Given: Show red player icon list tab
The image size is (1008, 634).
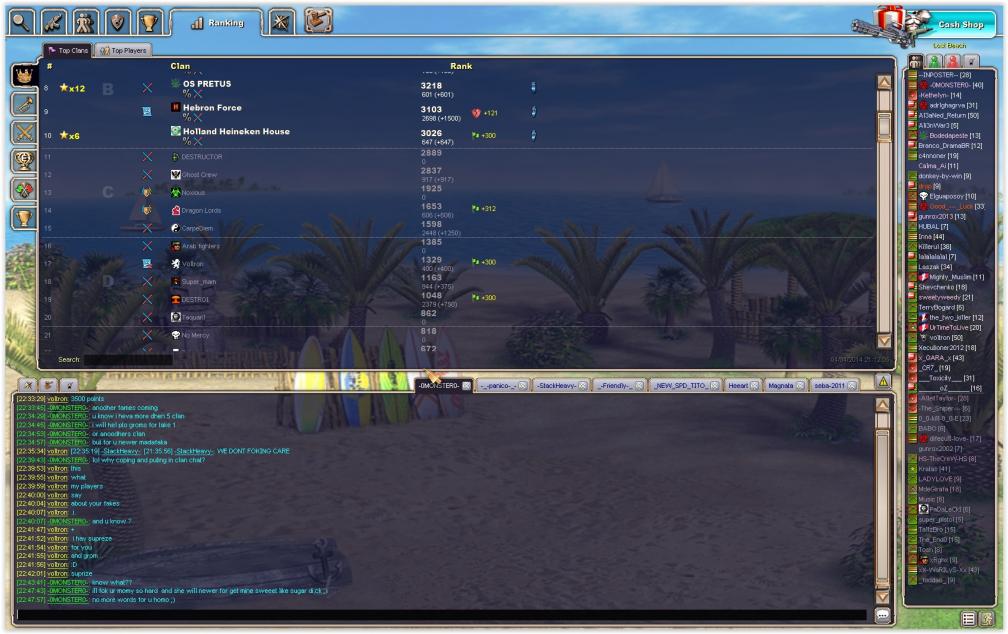Looking at the screenshot, I should pyautogui.click(x=951, y=62).
